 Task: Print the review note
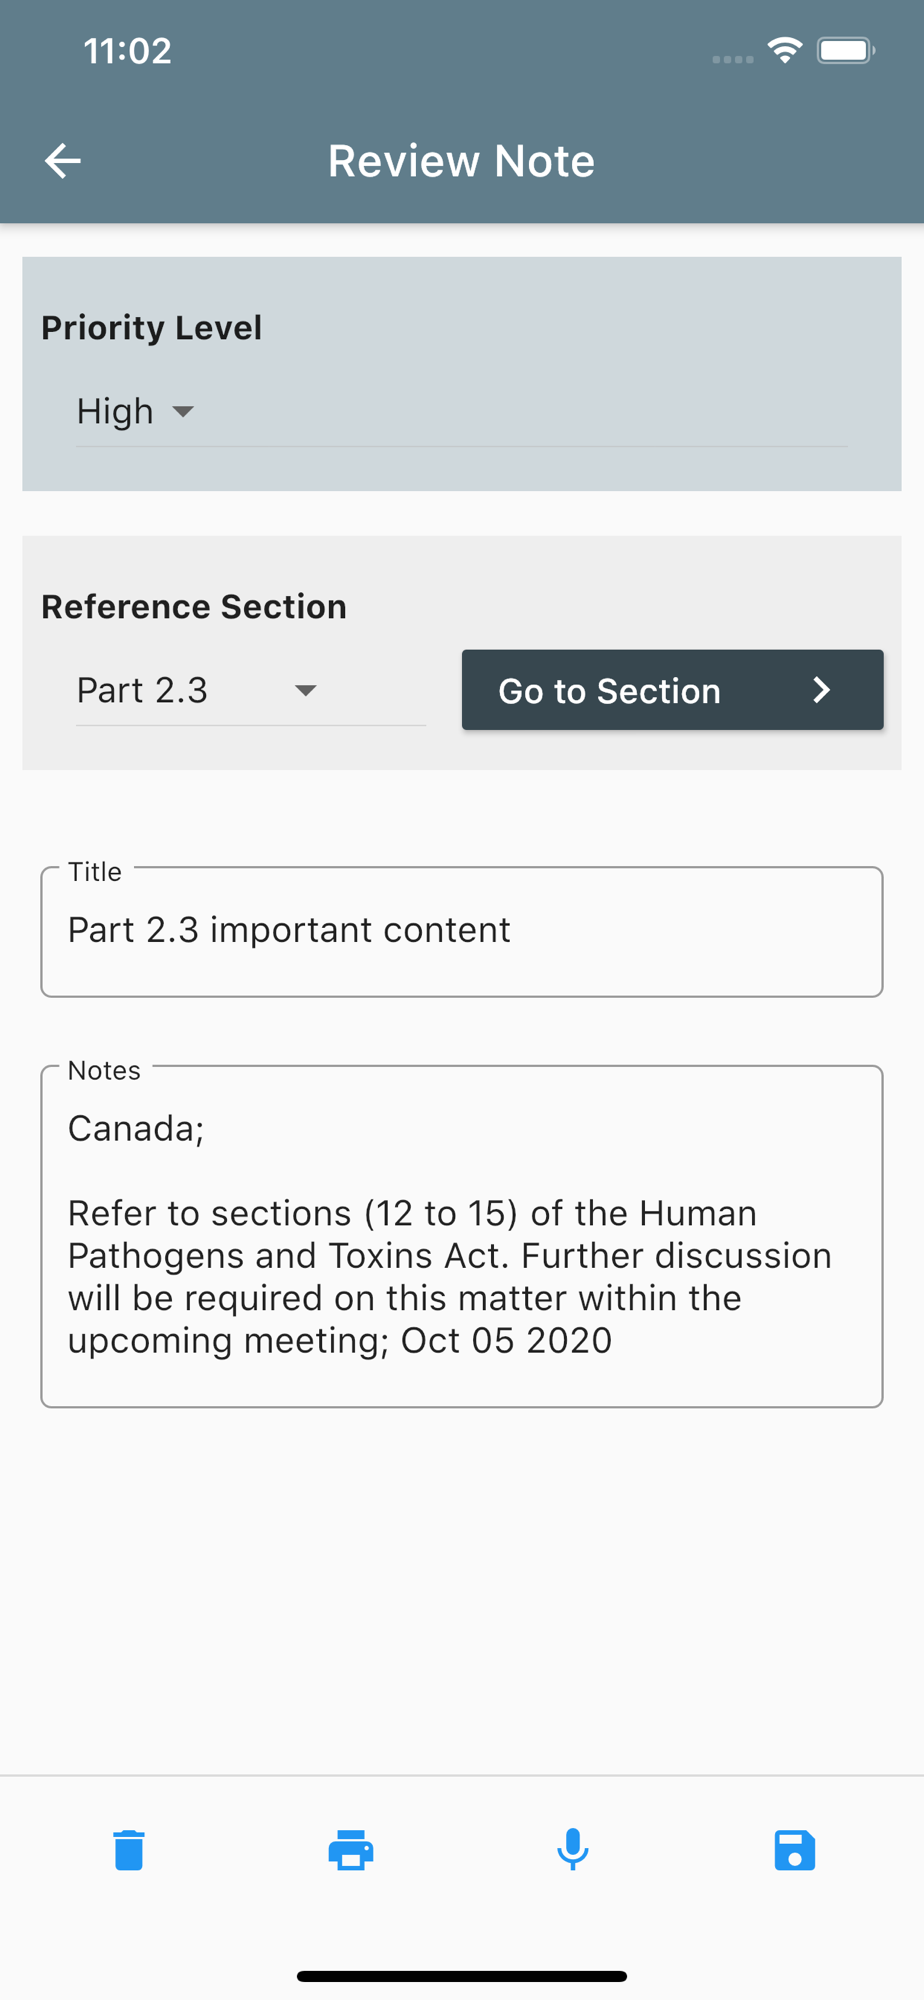[351, 1850]
